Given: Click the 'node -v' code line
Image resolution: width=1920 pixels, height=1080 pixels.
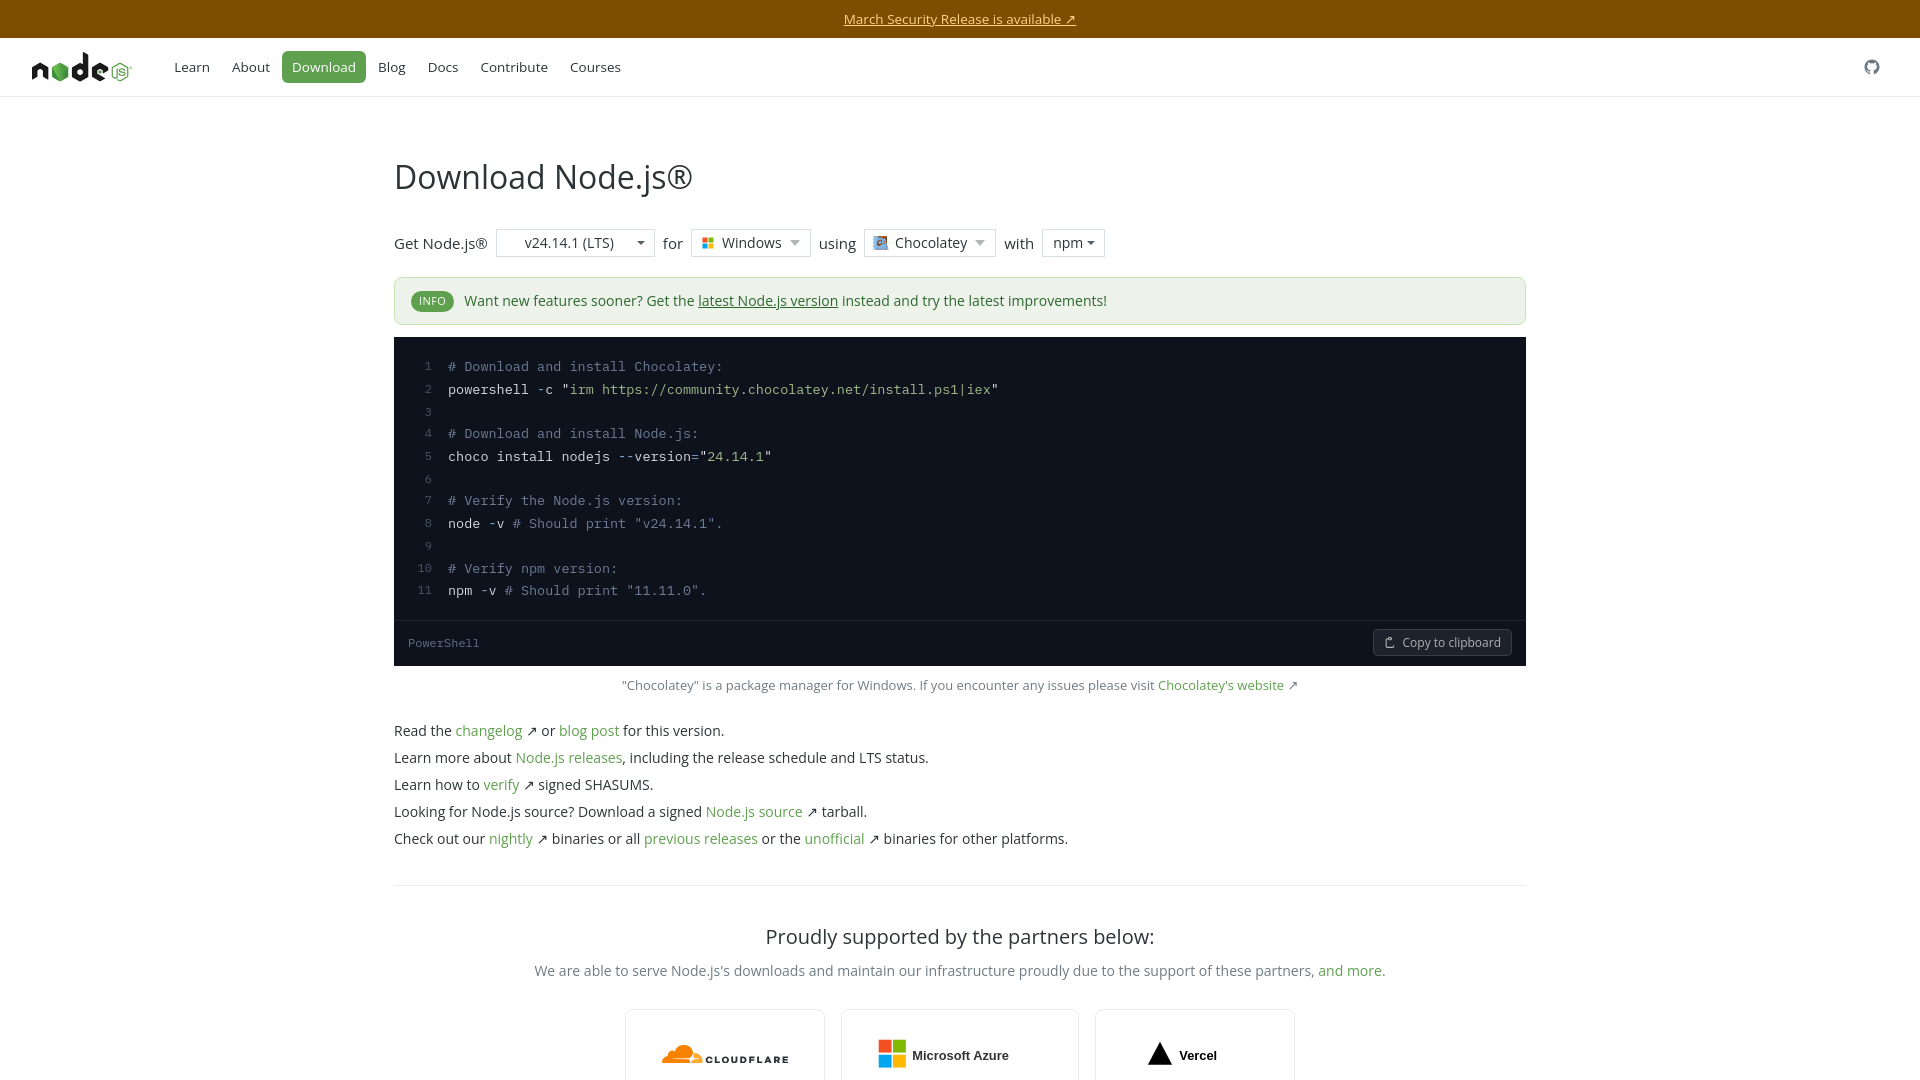Looking at the screenshot, I should 585,524.
